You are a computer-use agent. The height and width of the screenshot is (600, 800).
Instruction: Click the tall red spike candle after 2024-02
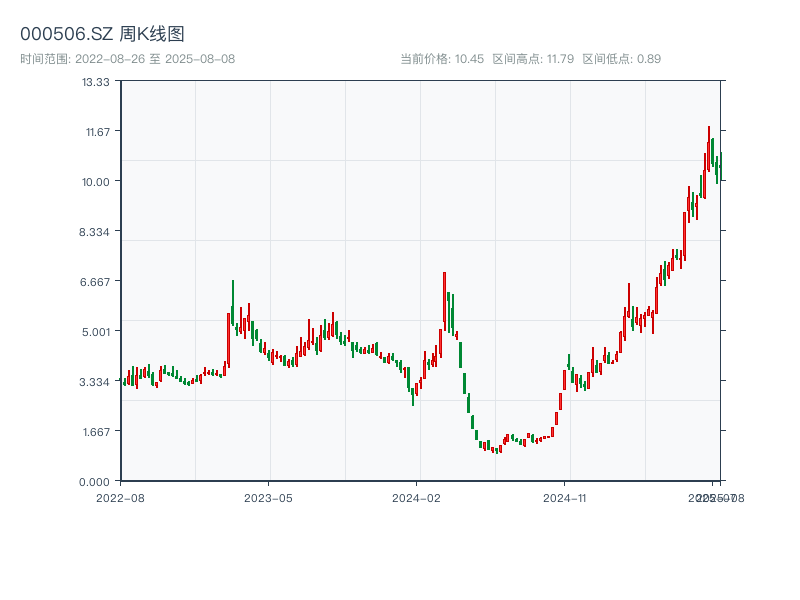[444, 301]
